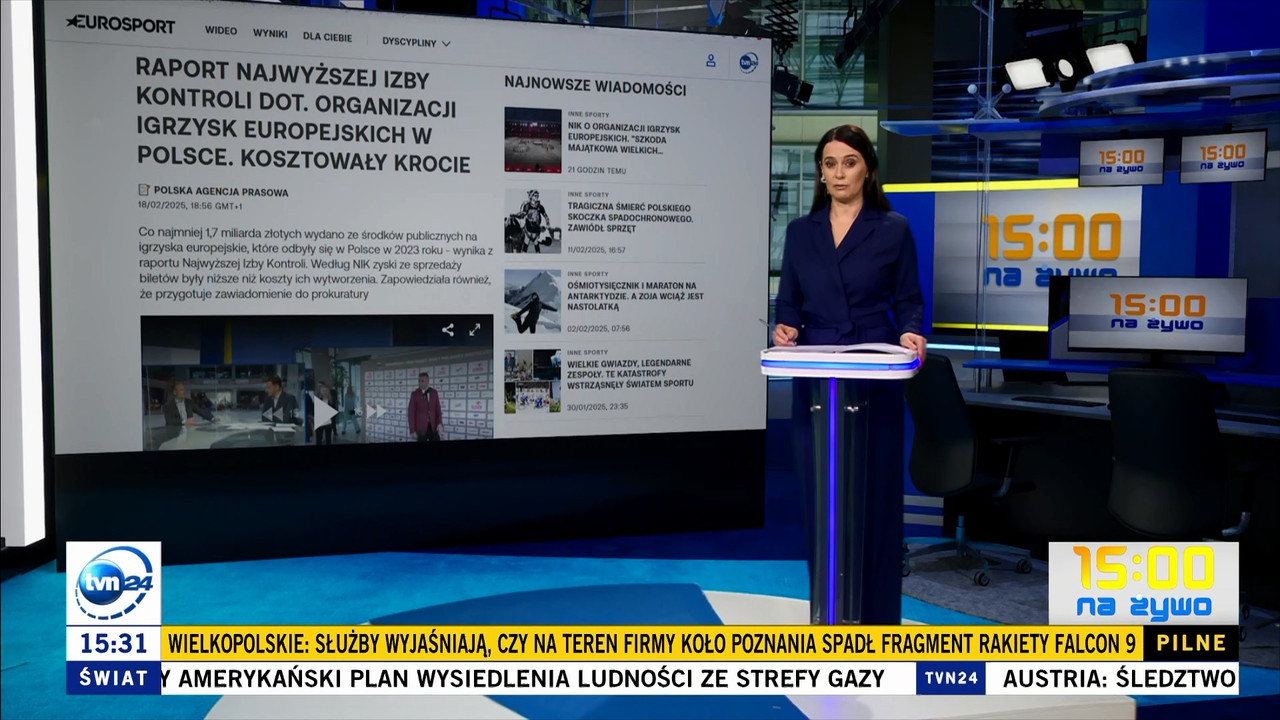
Task: Click the ŚWIAT ticker category label
Action: pos(114,678)
